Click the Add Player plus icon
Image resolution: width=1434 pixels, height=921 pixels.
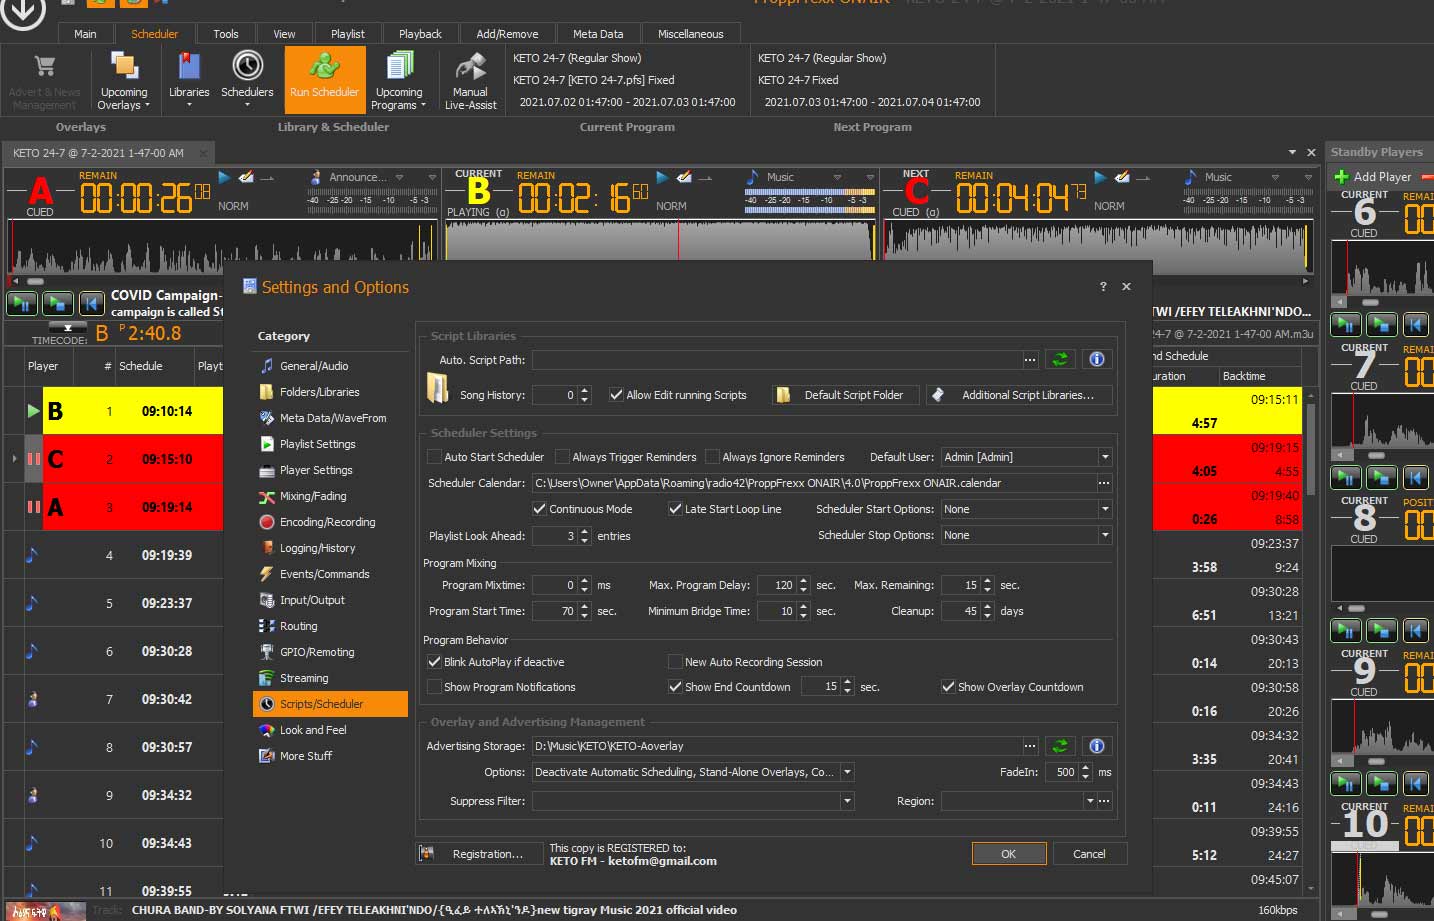[1341, 177]
